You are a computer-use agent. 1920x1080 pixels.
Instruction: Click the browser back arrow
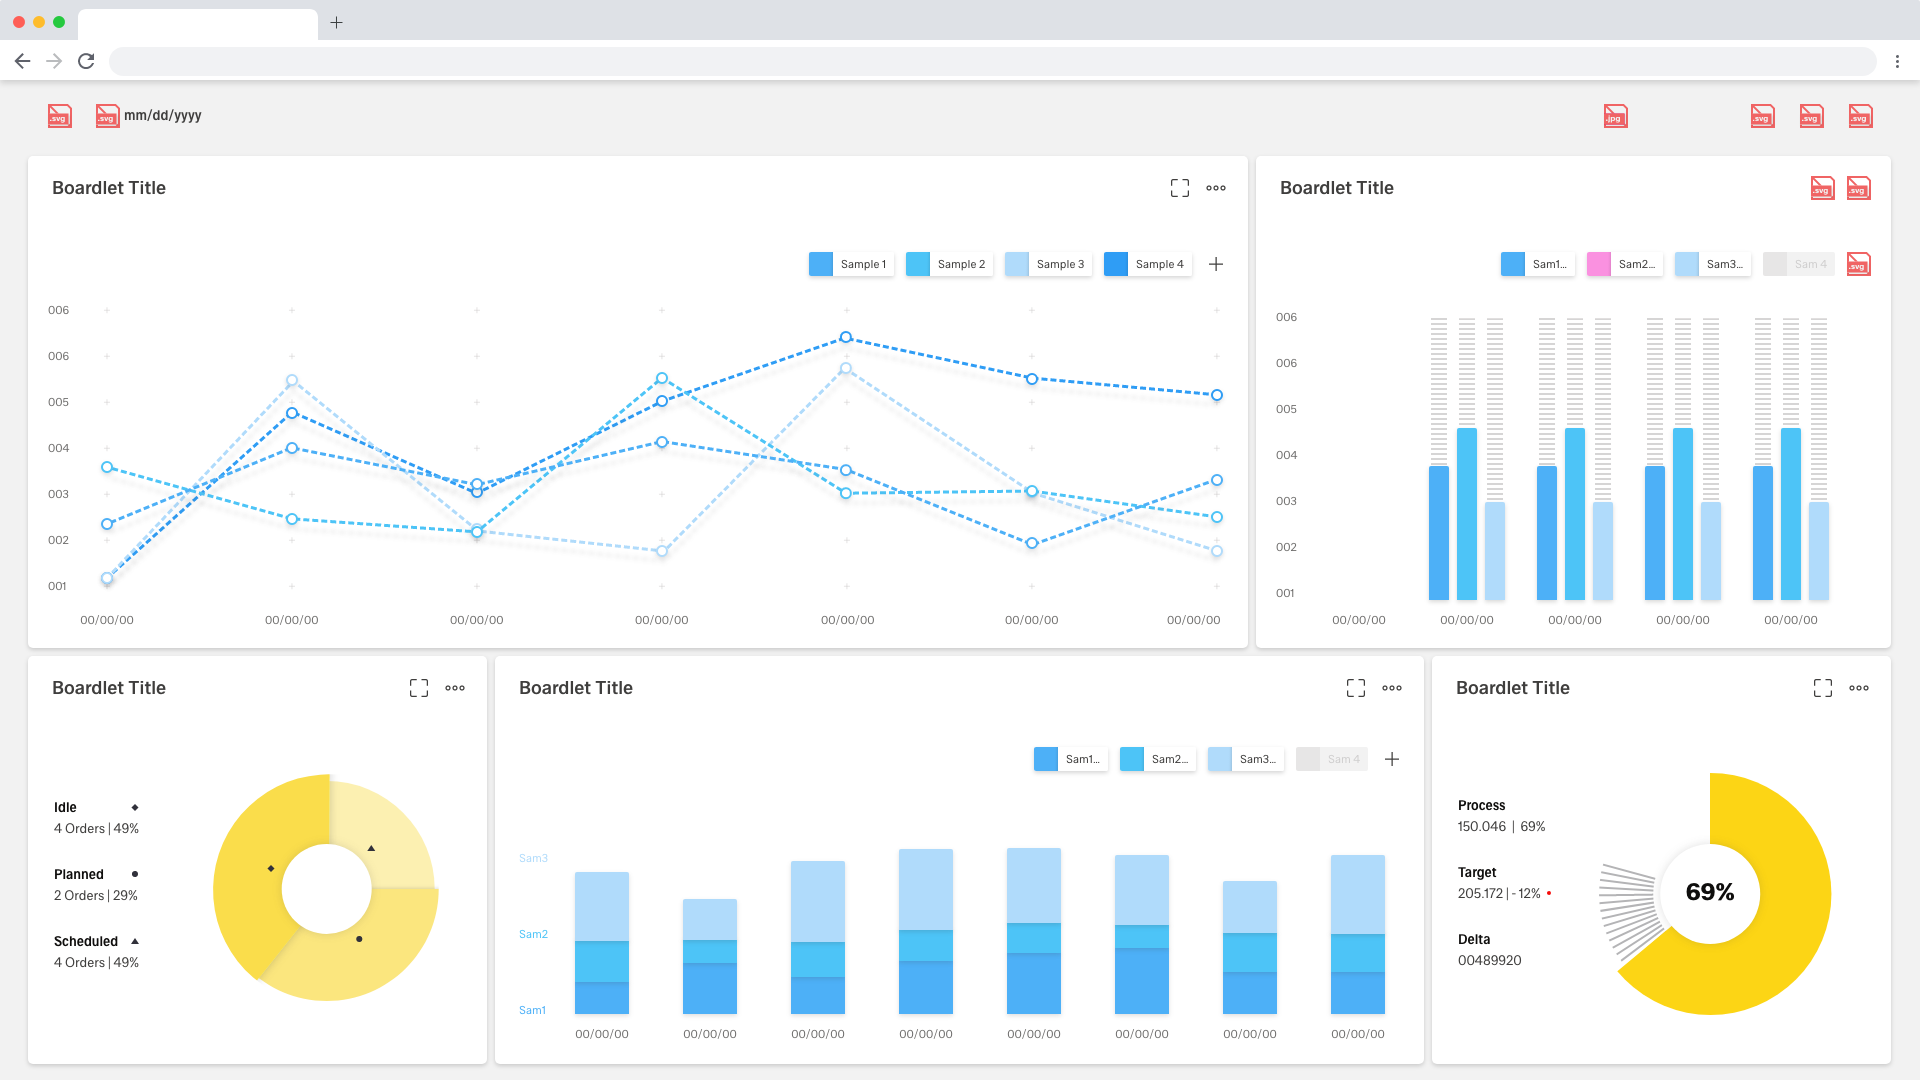click(22, 61)
